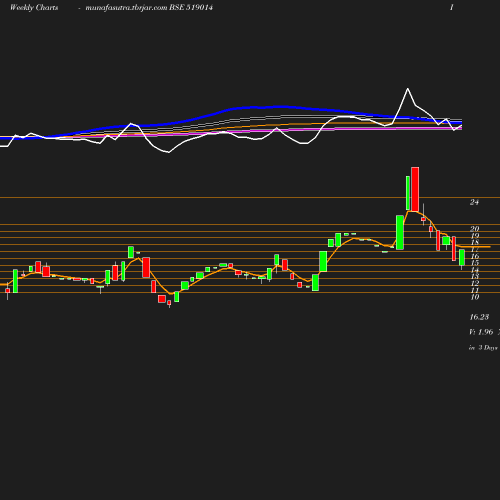Click the '16.23' last price value
The width and height of the screenshot is (500, 500).
[x=479, y=317]
